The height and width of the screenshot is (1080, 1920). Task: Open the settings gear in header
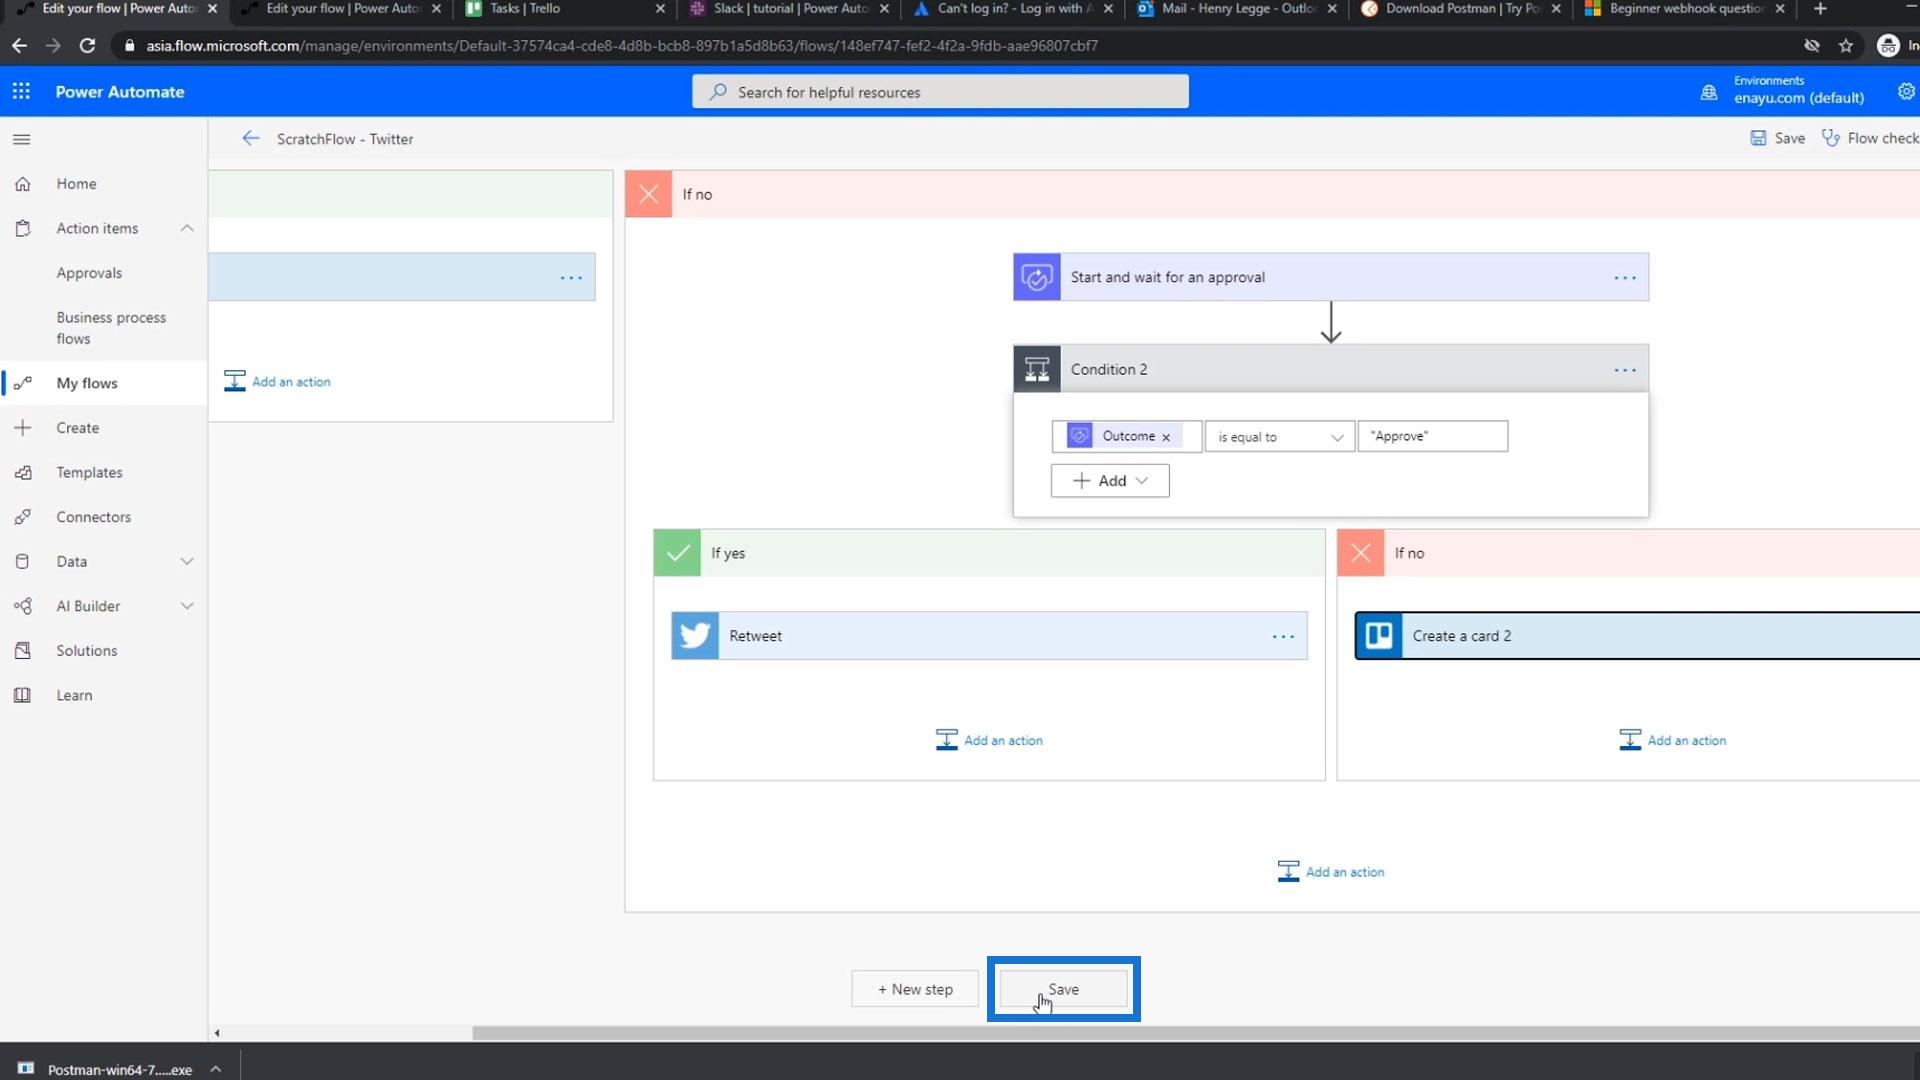pyautogui.click(x=1906, y=92)
